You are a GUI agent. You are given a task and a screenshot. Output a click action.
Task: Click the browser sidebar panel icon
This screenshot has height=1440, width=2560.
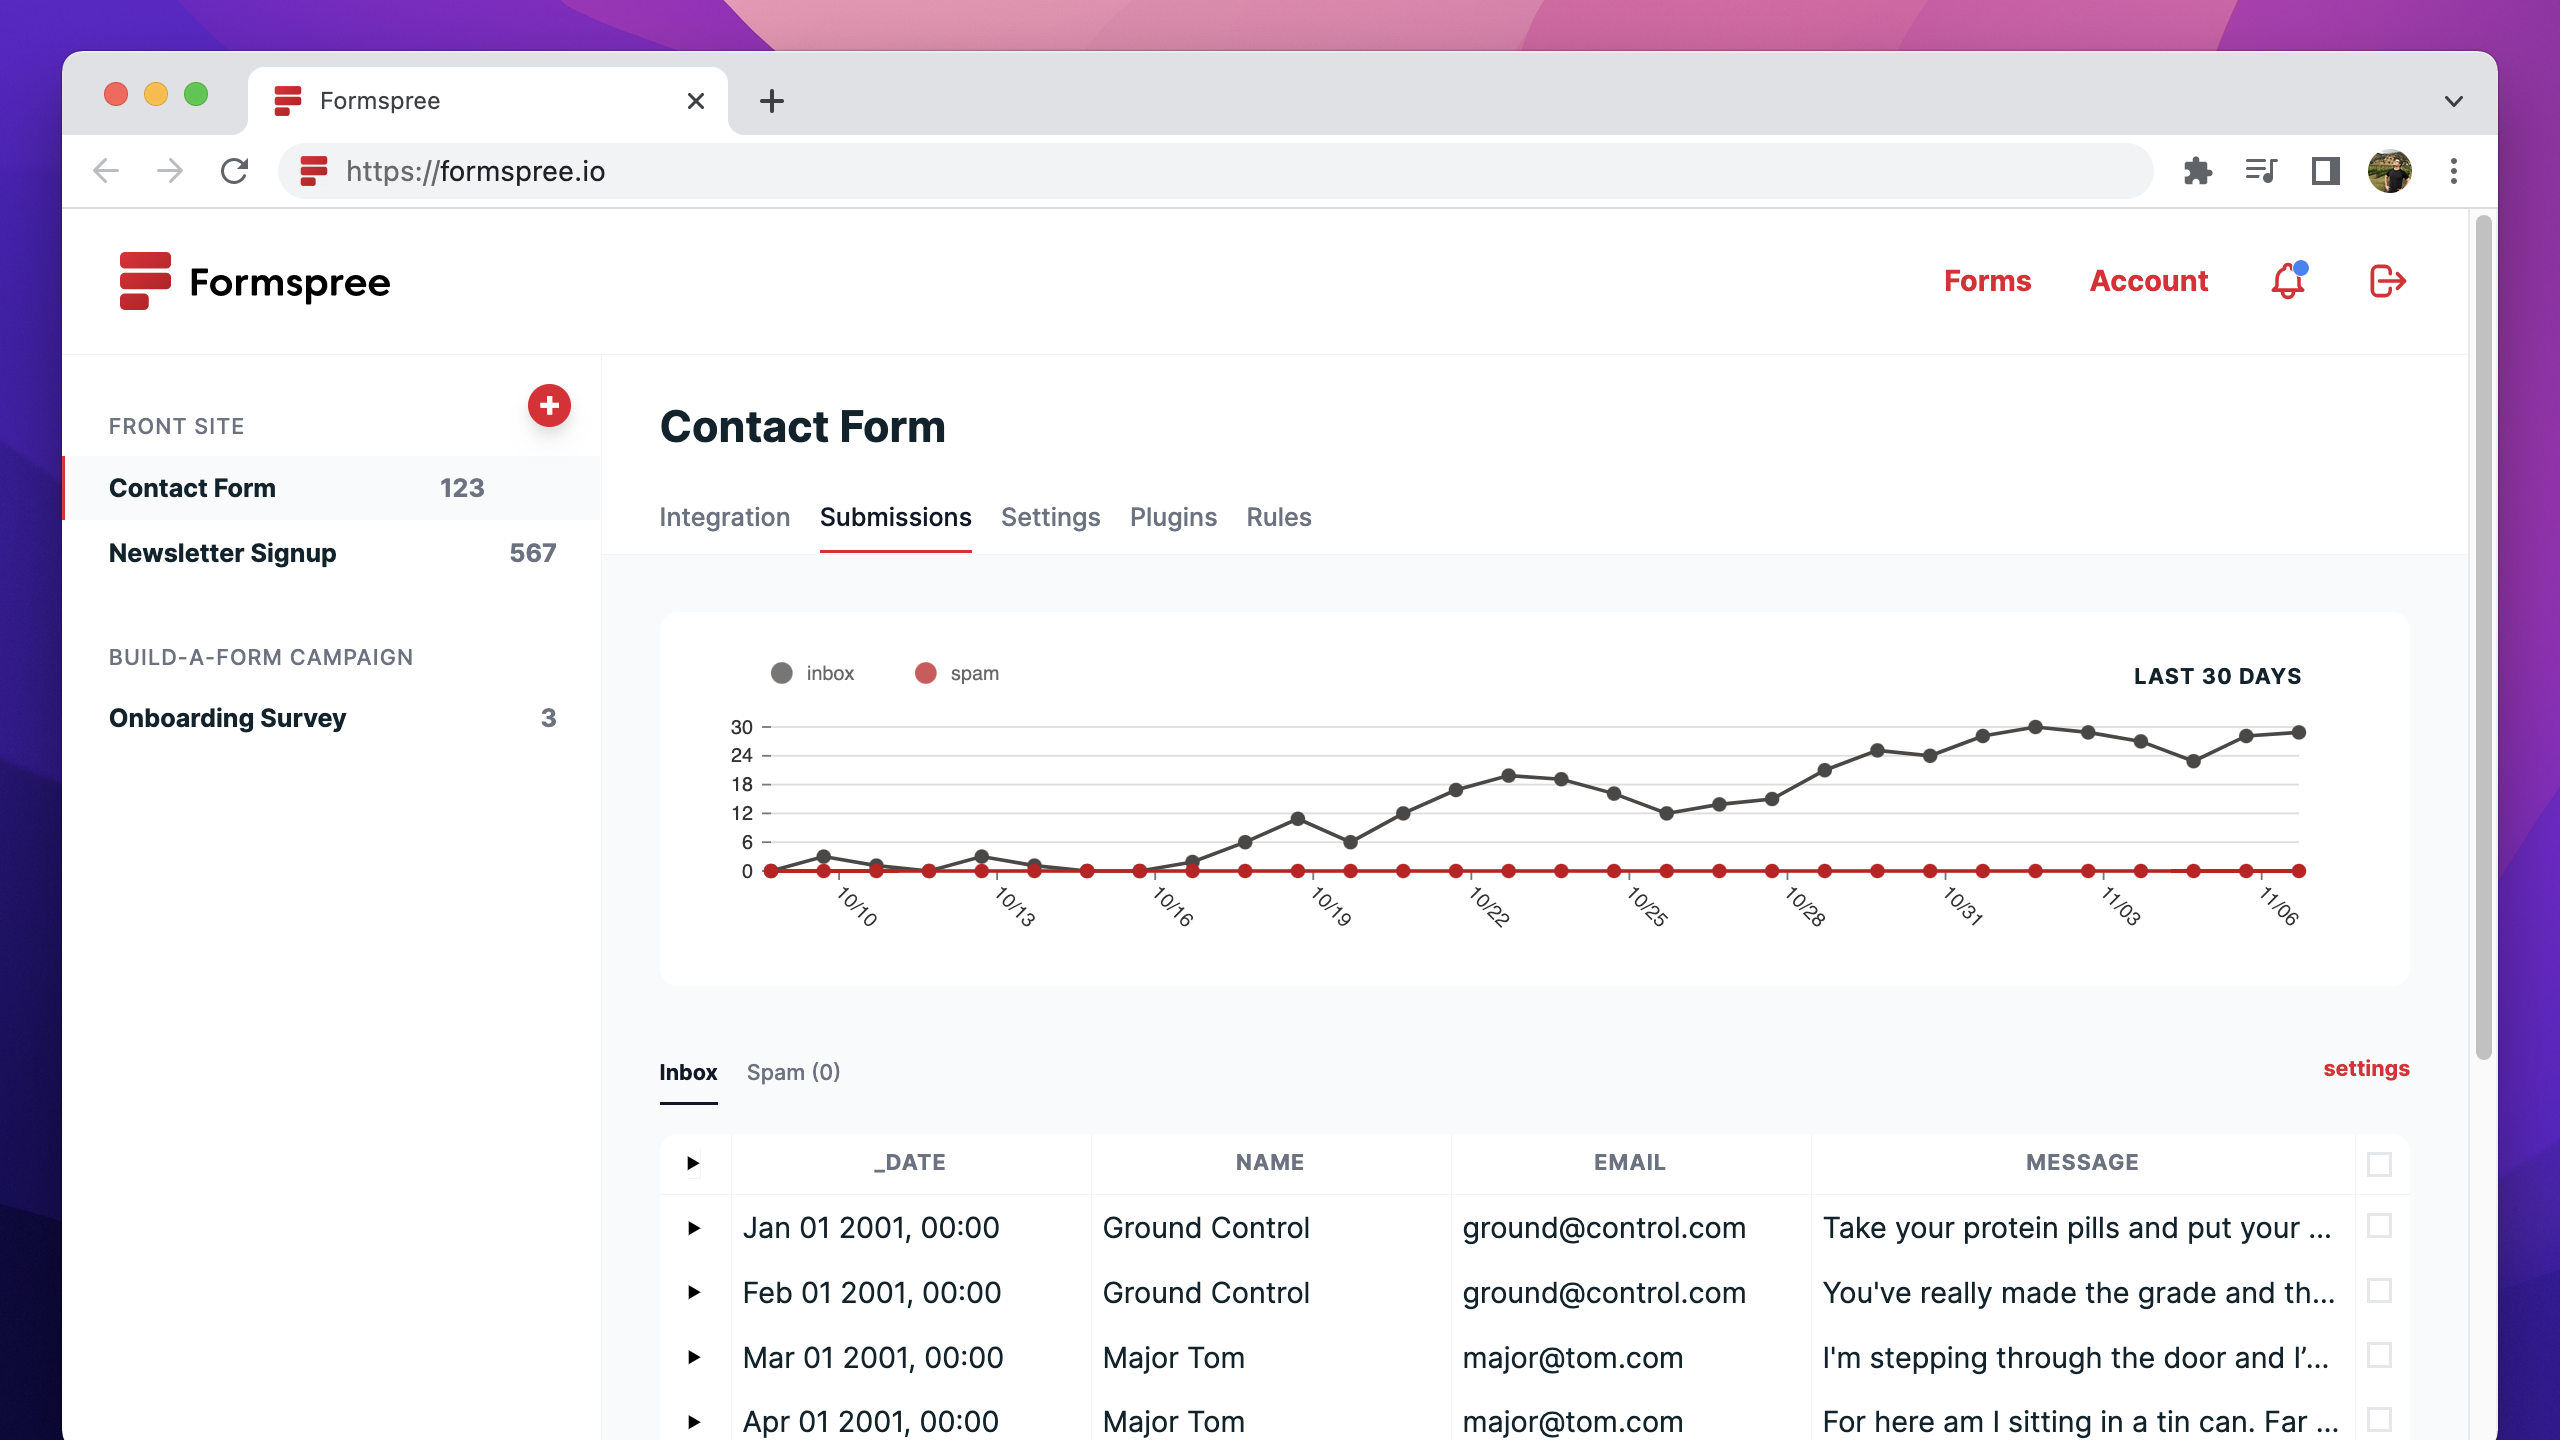(x=2324, y=171)
